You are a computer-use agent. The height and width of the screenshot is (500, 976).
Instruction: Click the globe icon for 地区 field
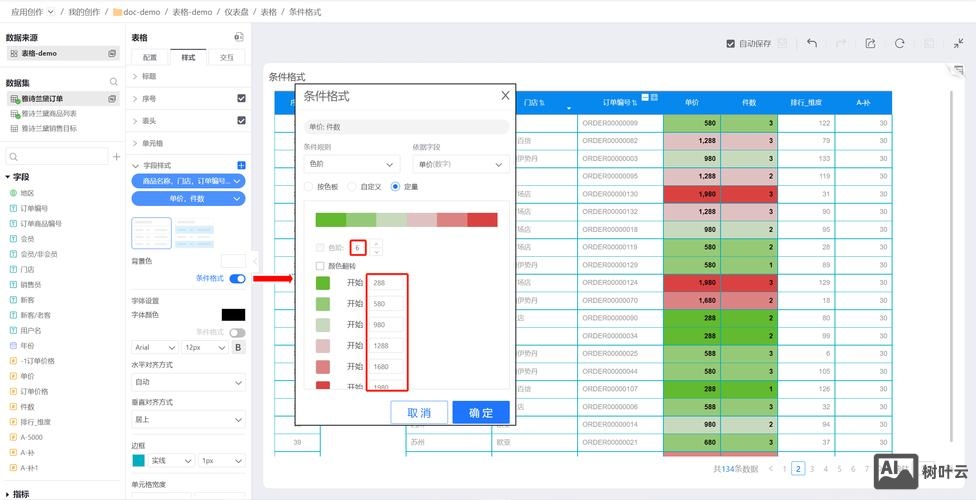14,193
